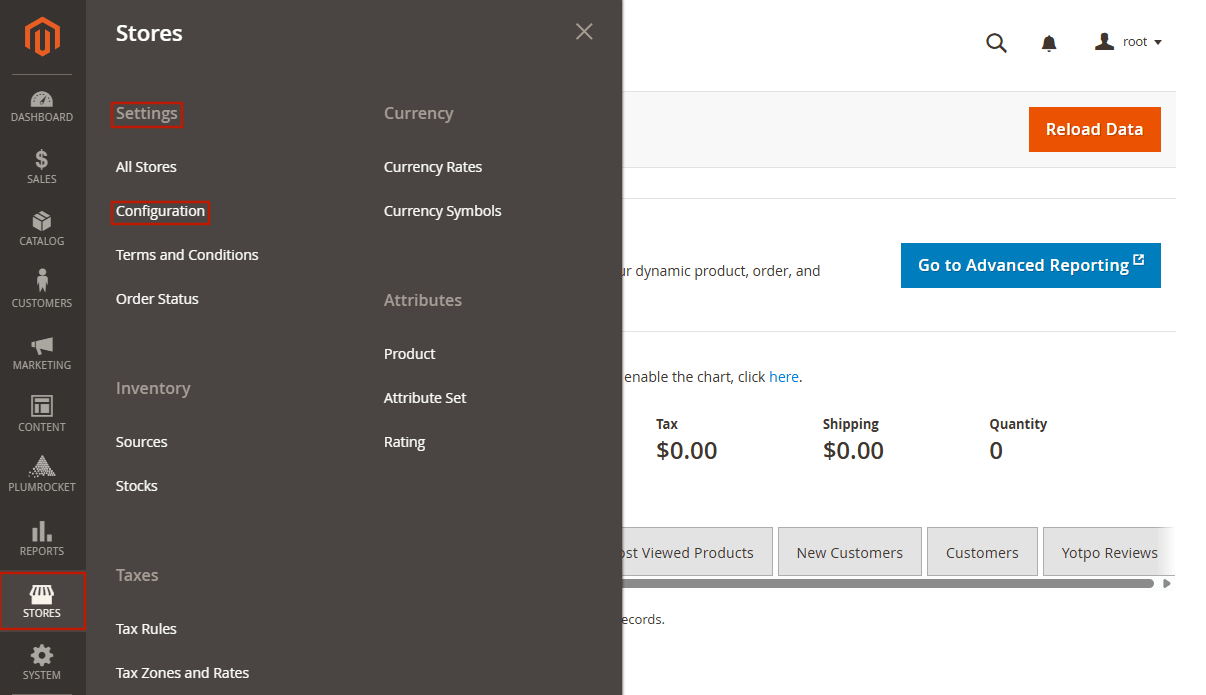Click the external link icon on Advanced Reporting

click(x=1139, y=262)
